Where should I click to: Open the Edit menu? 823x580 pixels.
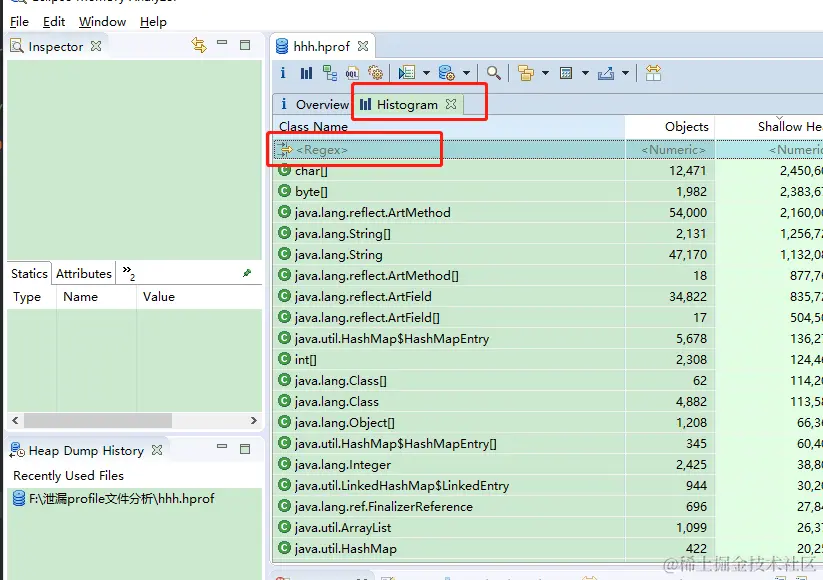54,22
